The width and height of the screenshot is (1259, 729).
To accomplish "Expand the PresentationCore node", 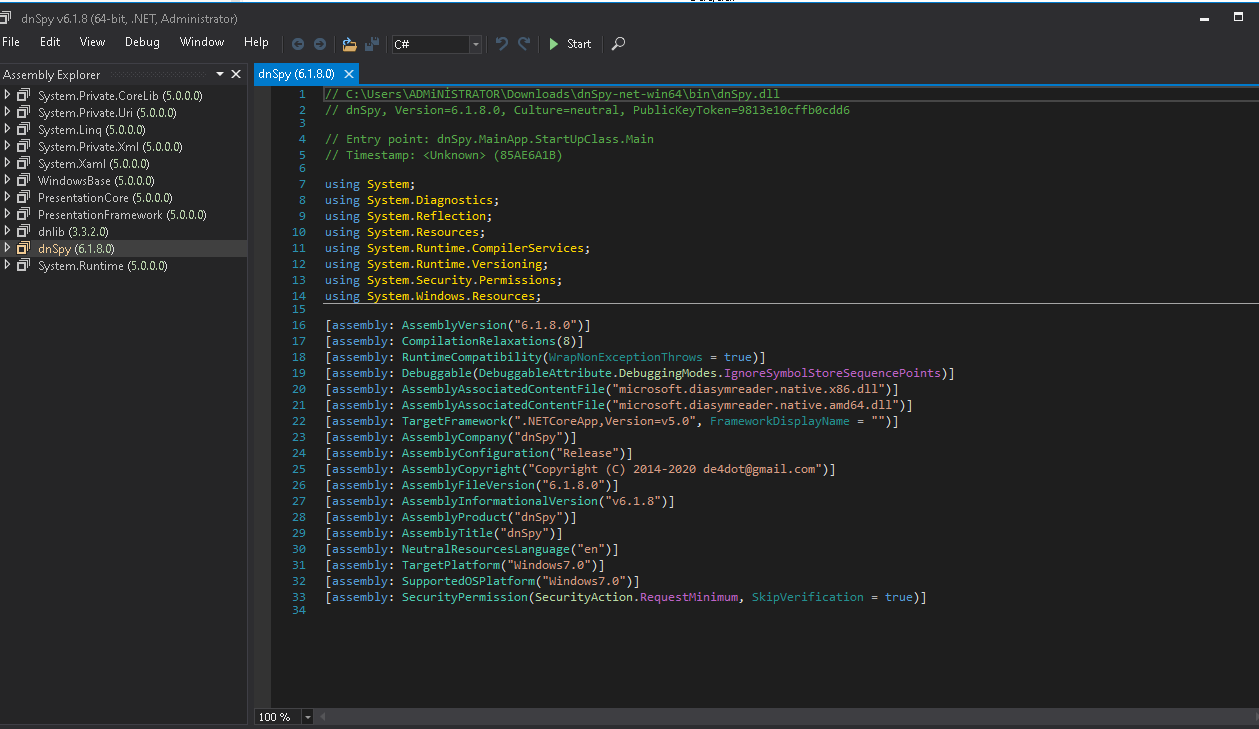I will coord(7,197).
